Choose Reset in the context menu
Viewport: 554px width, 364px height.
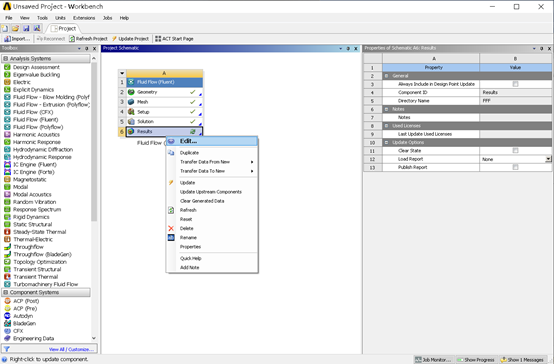tap(212, 219)
